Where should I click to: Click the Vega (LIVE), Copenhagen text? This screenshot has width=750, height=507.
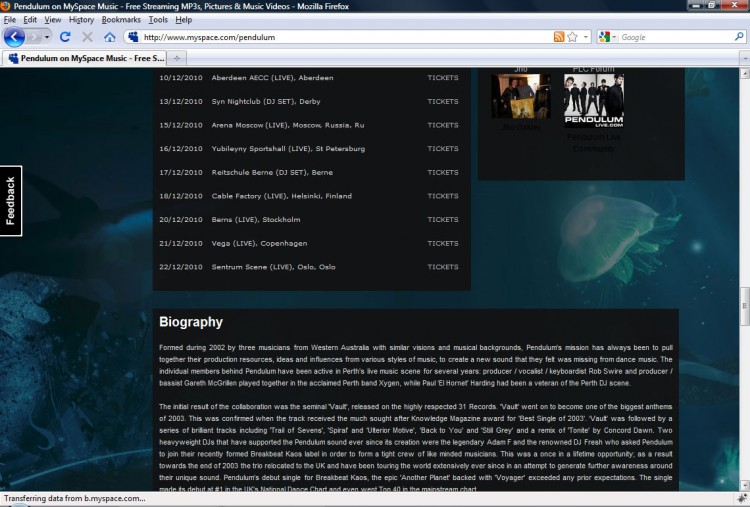[x=259, y=243]
